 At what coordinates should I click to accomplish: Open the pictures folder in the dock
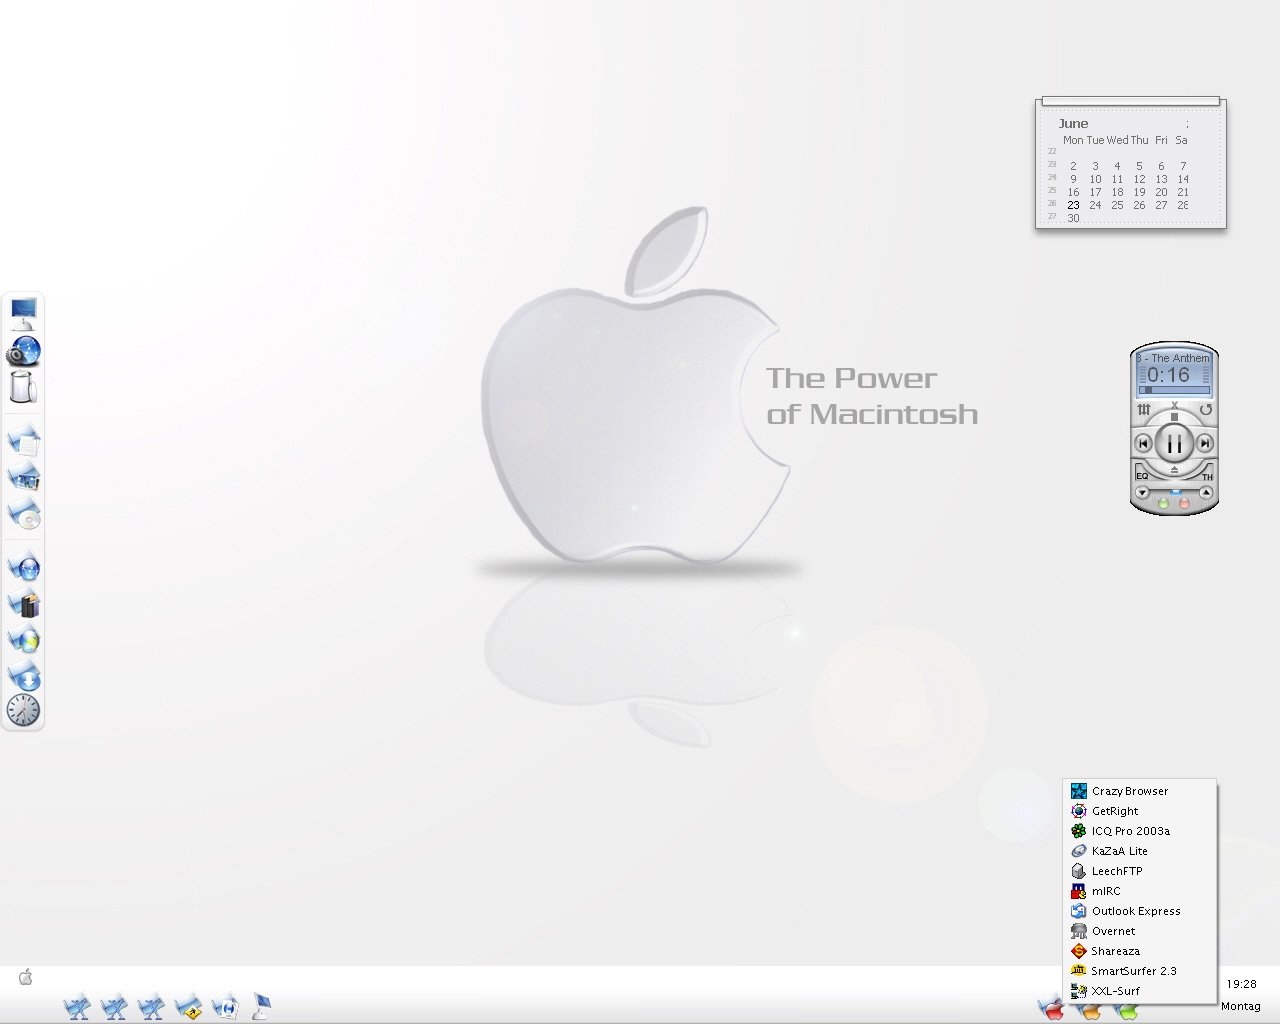(x=24, y=477)
